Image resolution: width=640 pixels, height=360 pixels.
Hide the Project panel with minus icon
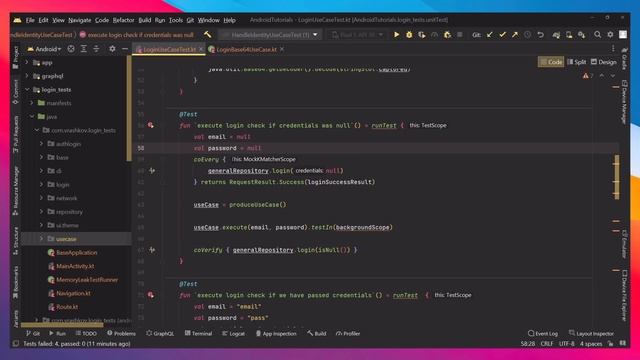pos(125,49)
